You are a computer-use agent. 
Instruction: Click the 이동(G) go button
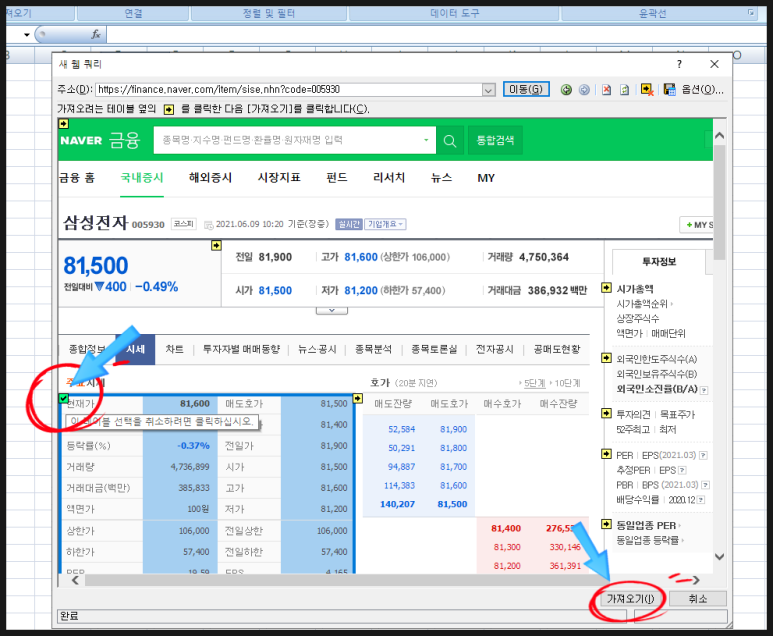[x=526, y=90]
